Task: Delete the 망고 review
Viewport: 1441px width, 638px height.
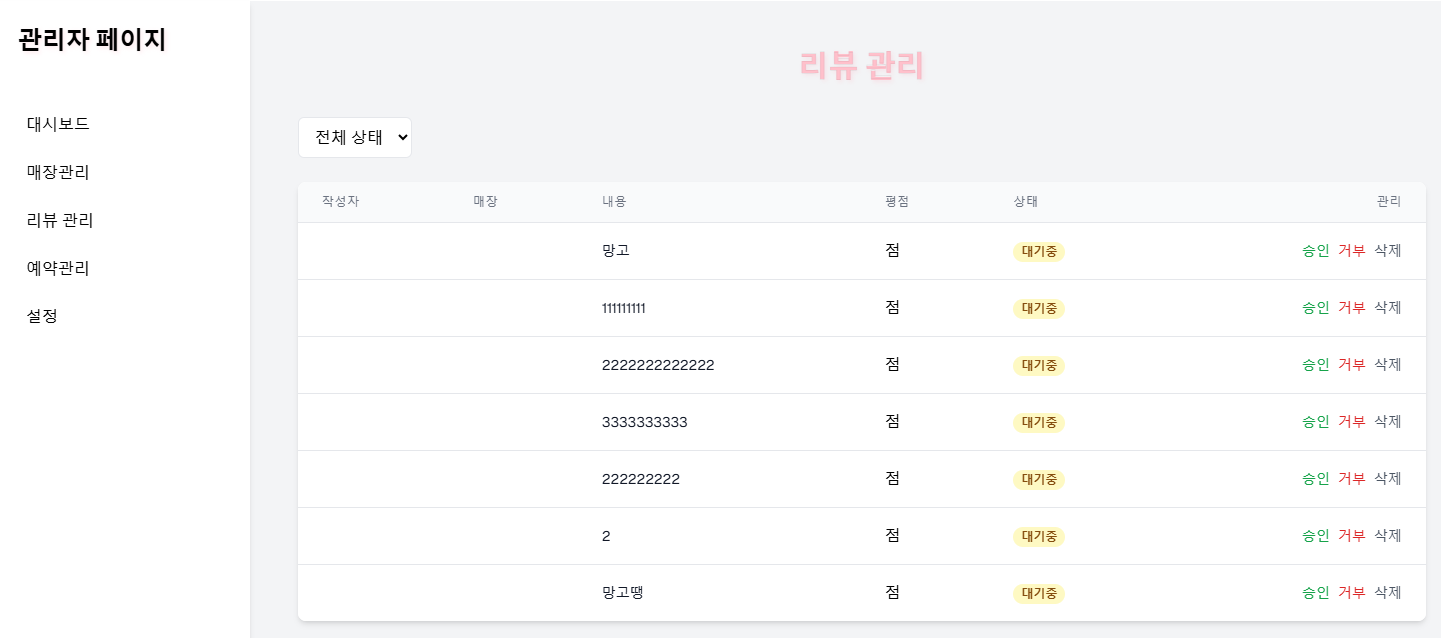Action: [x=1387, y=250]
